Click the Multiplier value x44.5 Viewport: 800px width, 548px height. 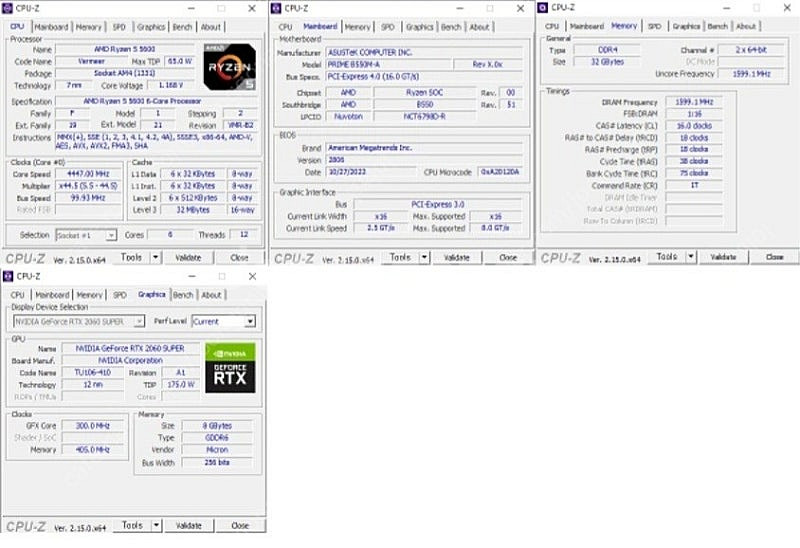pos(88,186)
